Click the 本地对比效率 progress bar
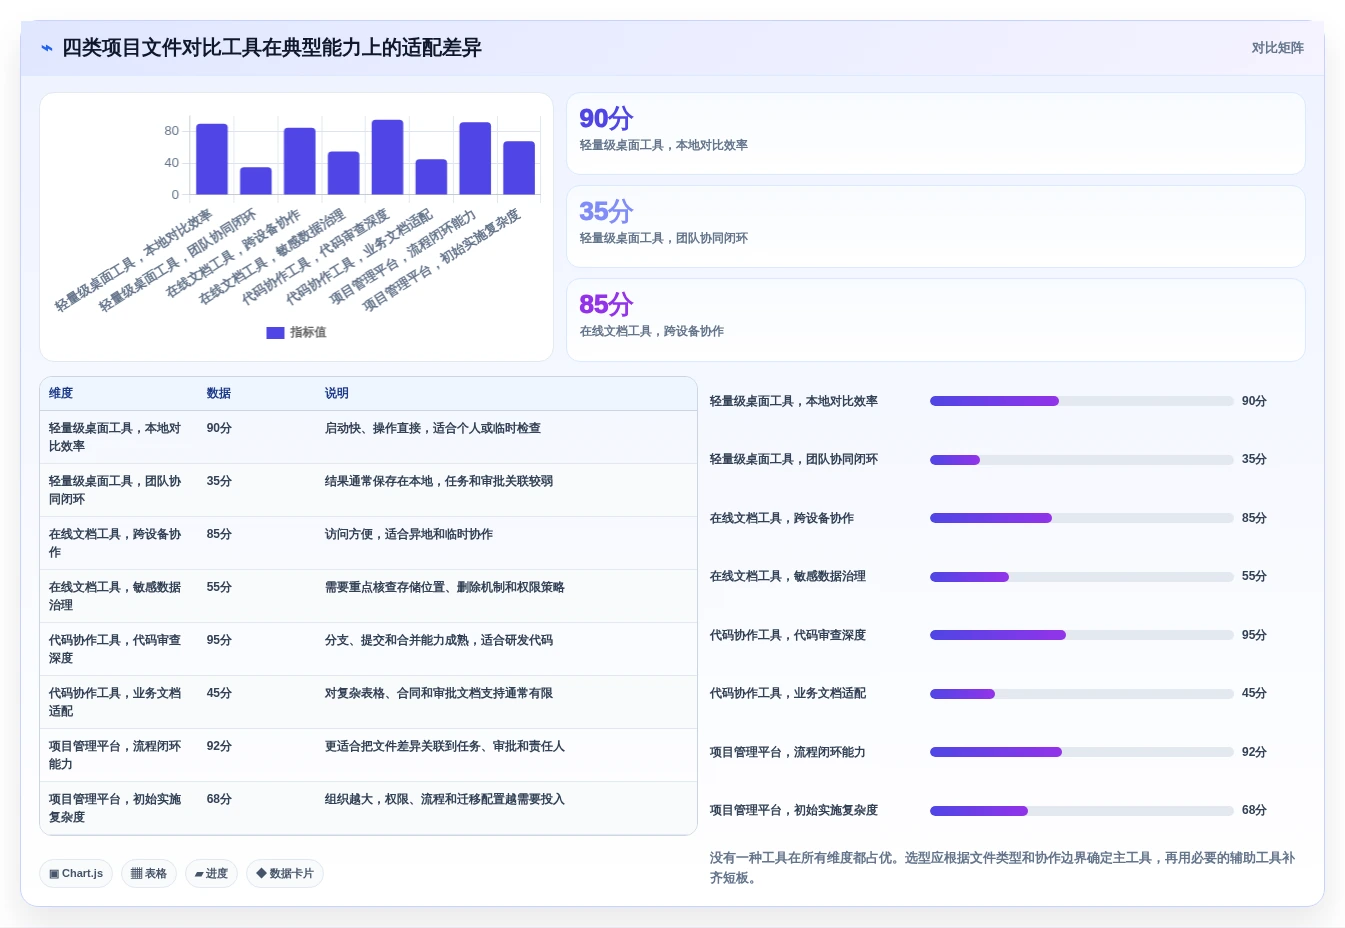The height and width of the screenshot is (928, 1345). point(1081,401)
